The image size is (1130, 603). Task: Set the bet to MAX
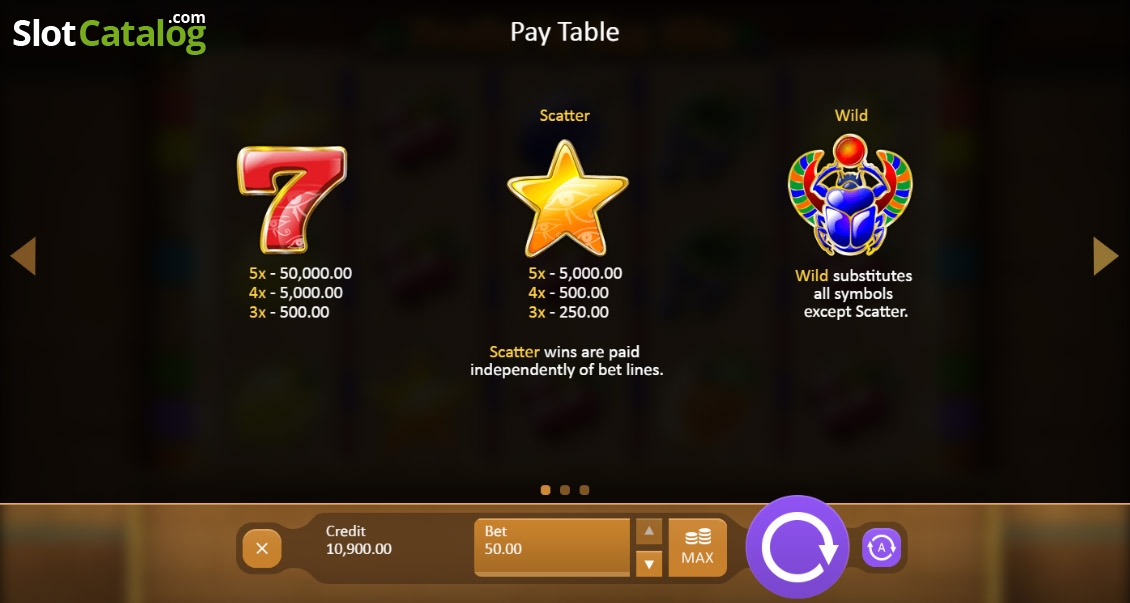pyautogui.click(x=697, y=548)
